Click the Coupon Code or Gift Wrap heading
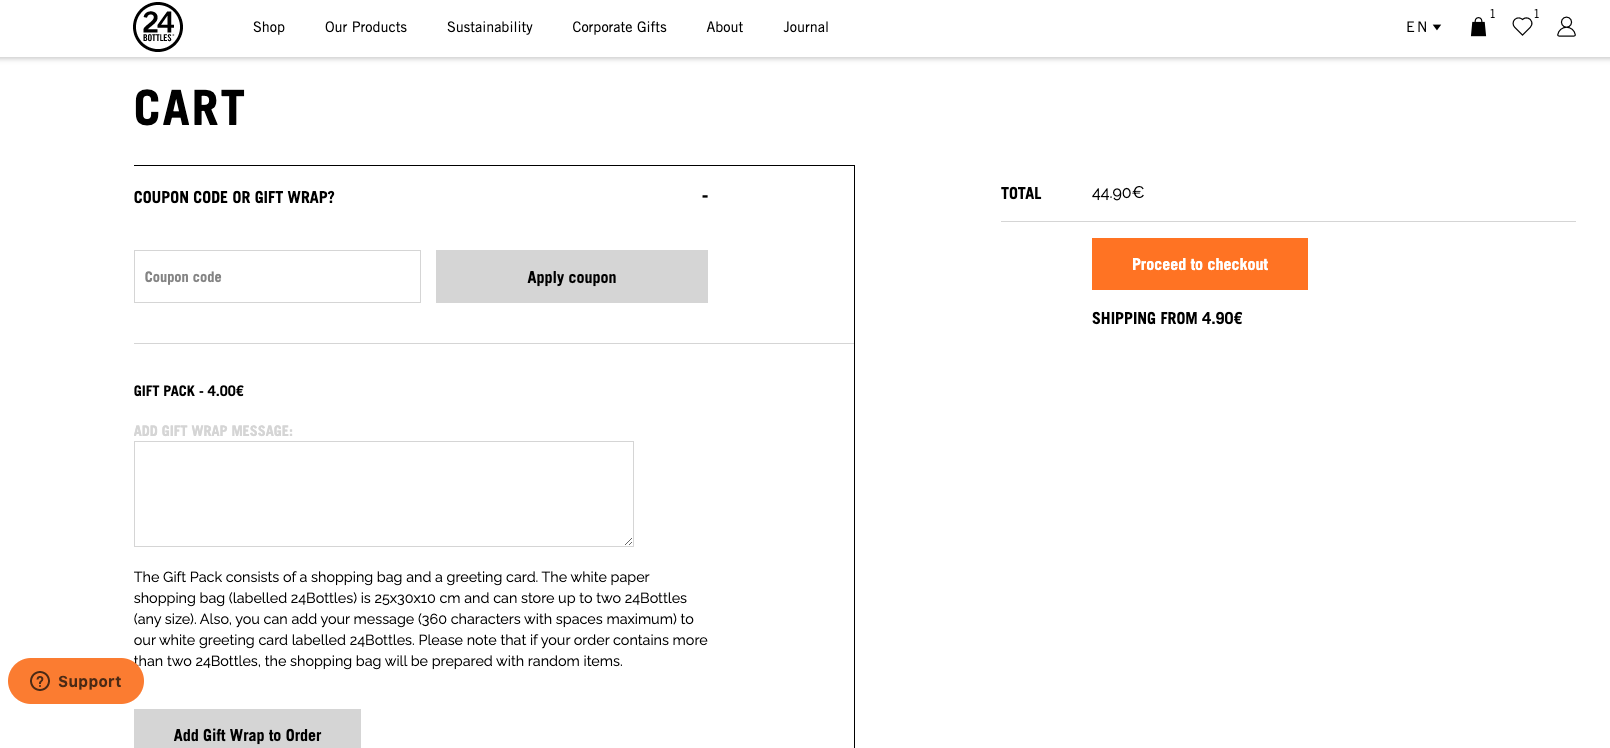The image size is (1610, 748). click(x=234, y=197)
